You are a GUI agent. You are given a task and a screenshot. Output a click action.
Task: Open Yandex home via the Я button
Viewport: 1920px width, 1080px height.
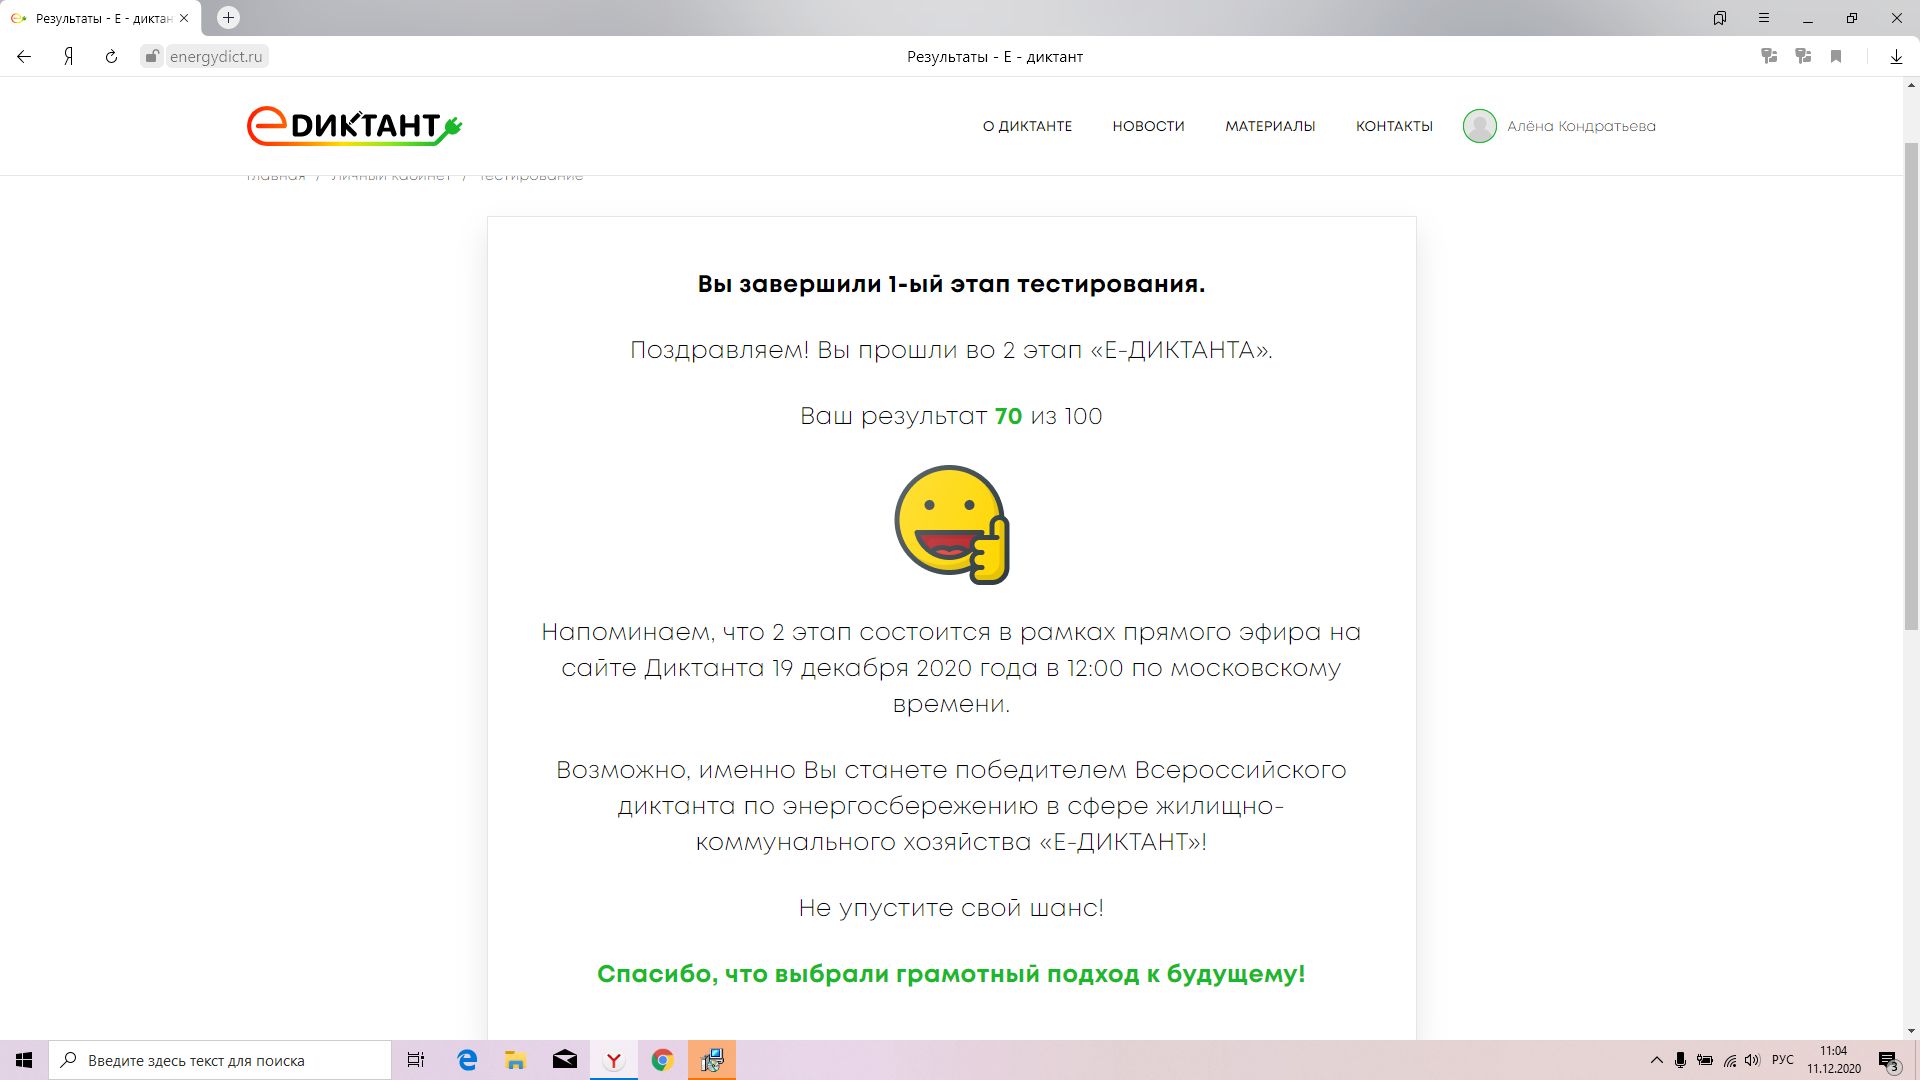click(x=68, y=57)
